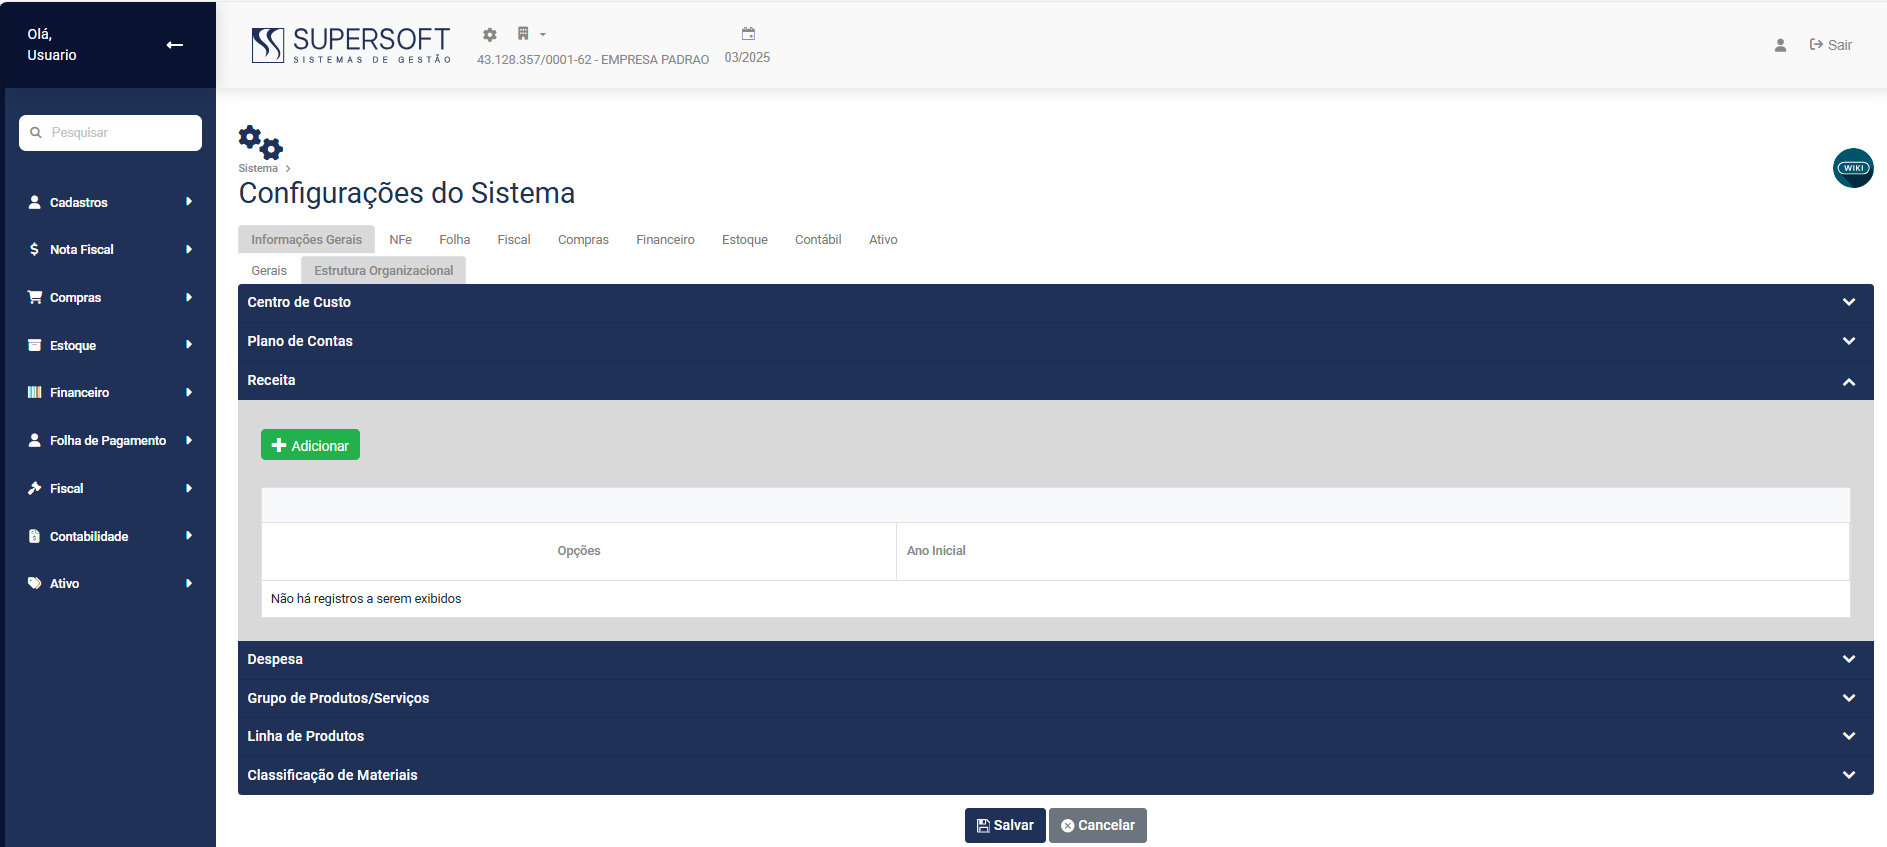1887x847 pixels.
Task: Open the settings gear icon in header
Action: pos(490,35)
